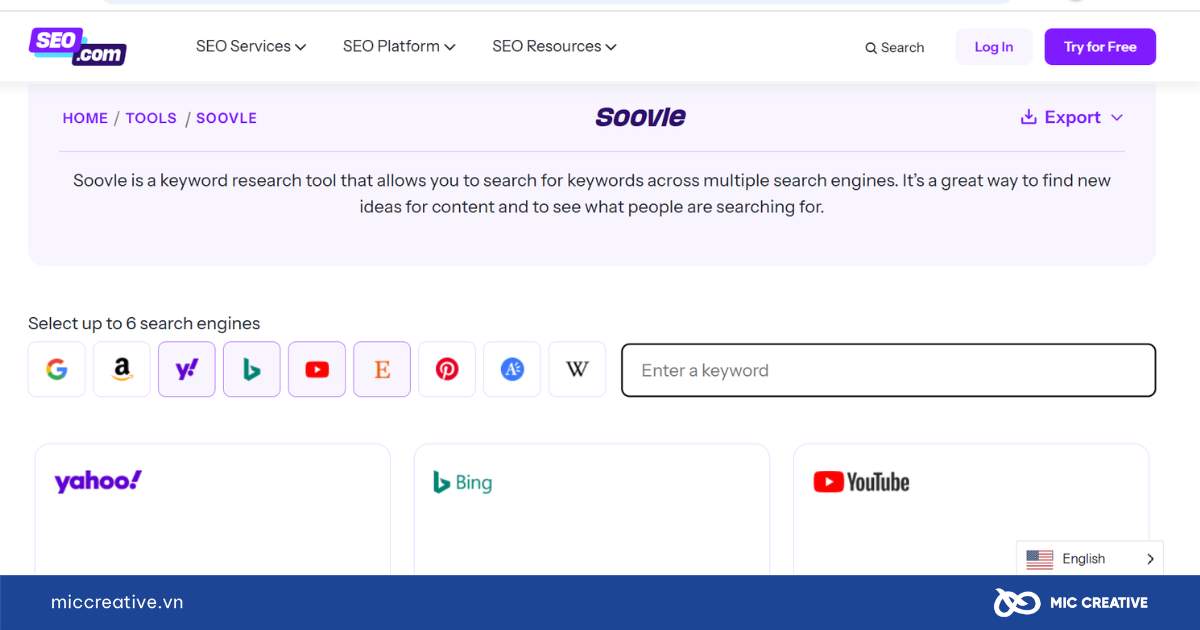Click the Soovle title heading
1200x630 pixels.
click(x=641, y=117)
